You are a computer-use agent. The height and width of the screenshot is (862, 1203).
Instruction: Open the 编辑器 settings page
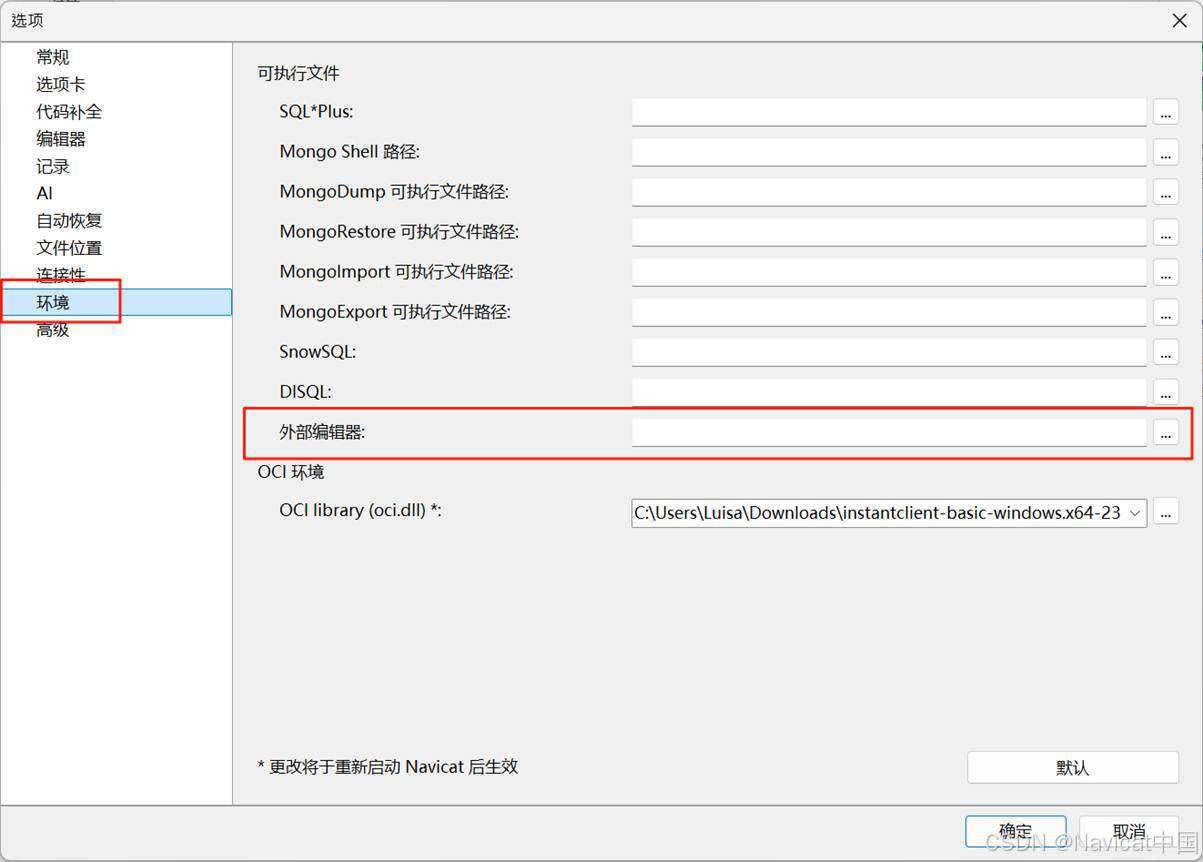tap(61, 138)
